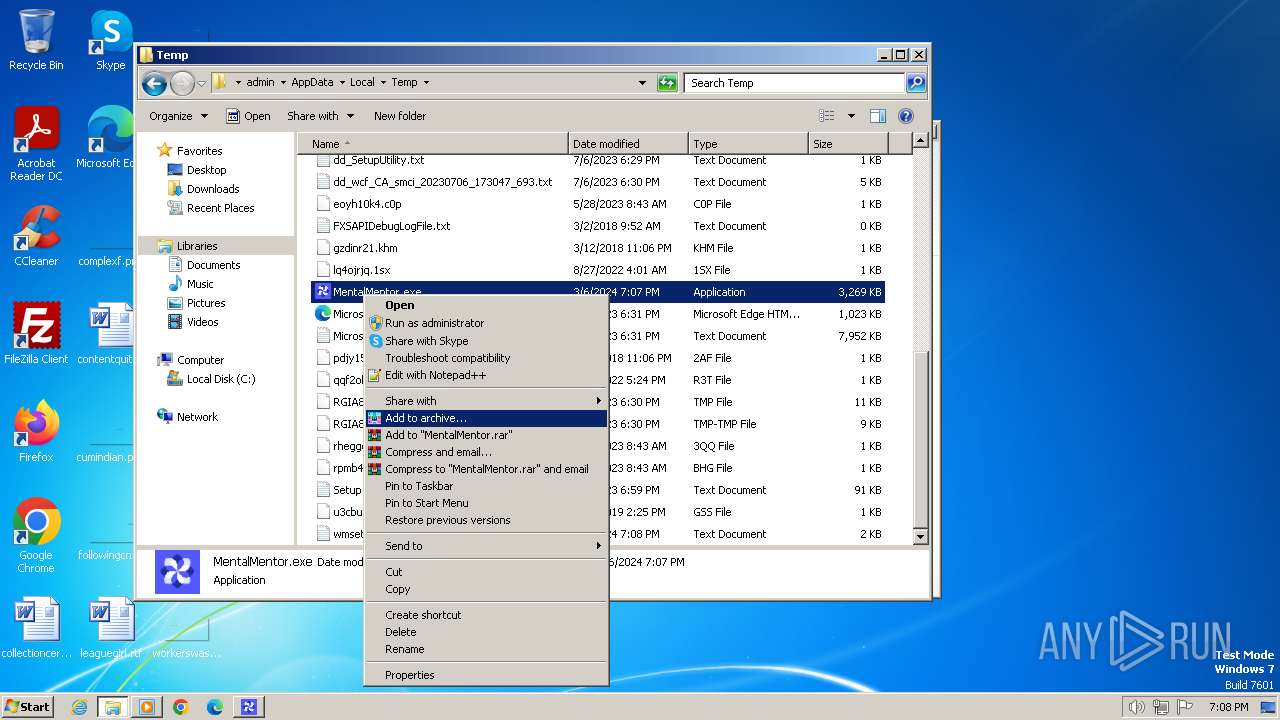Click Properties in the context menu
Image resolution: width=1280 pixels, height=720 pixels.
pyautogui.click(x=410, y=675)
